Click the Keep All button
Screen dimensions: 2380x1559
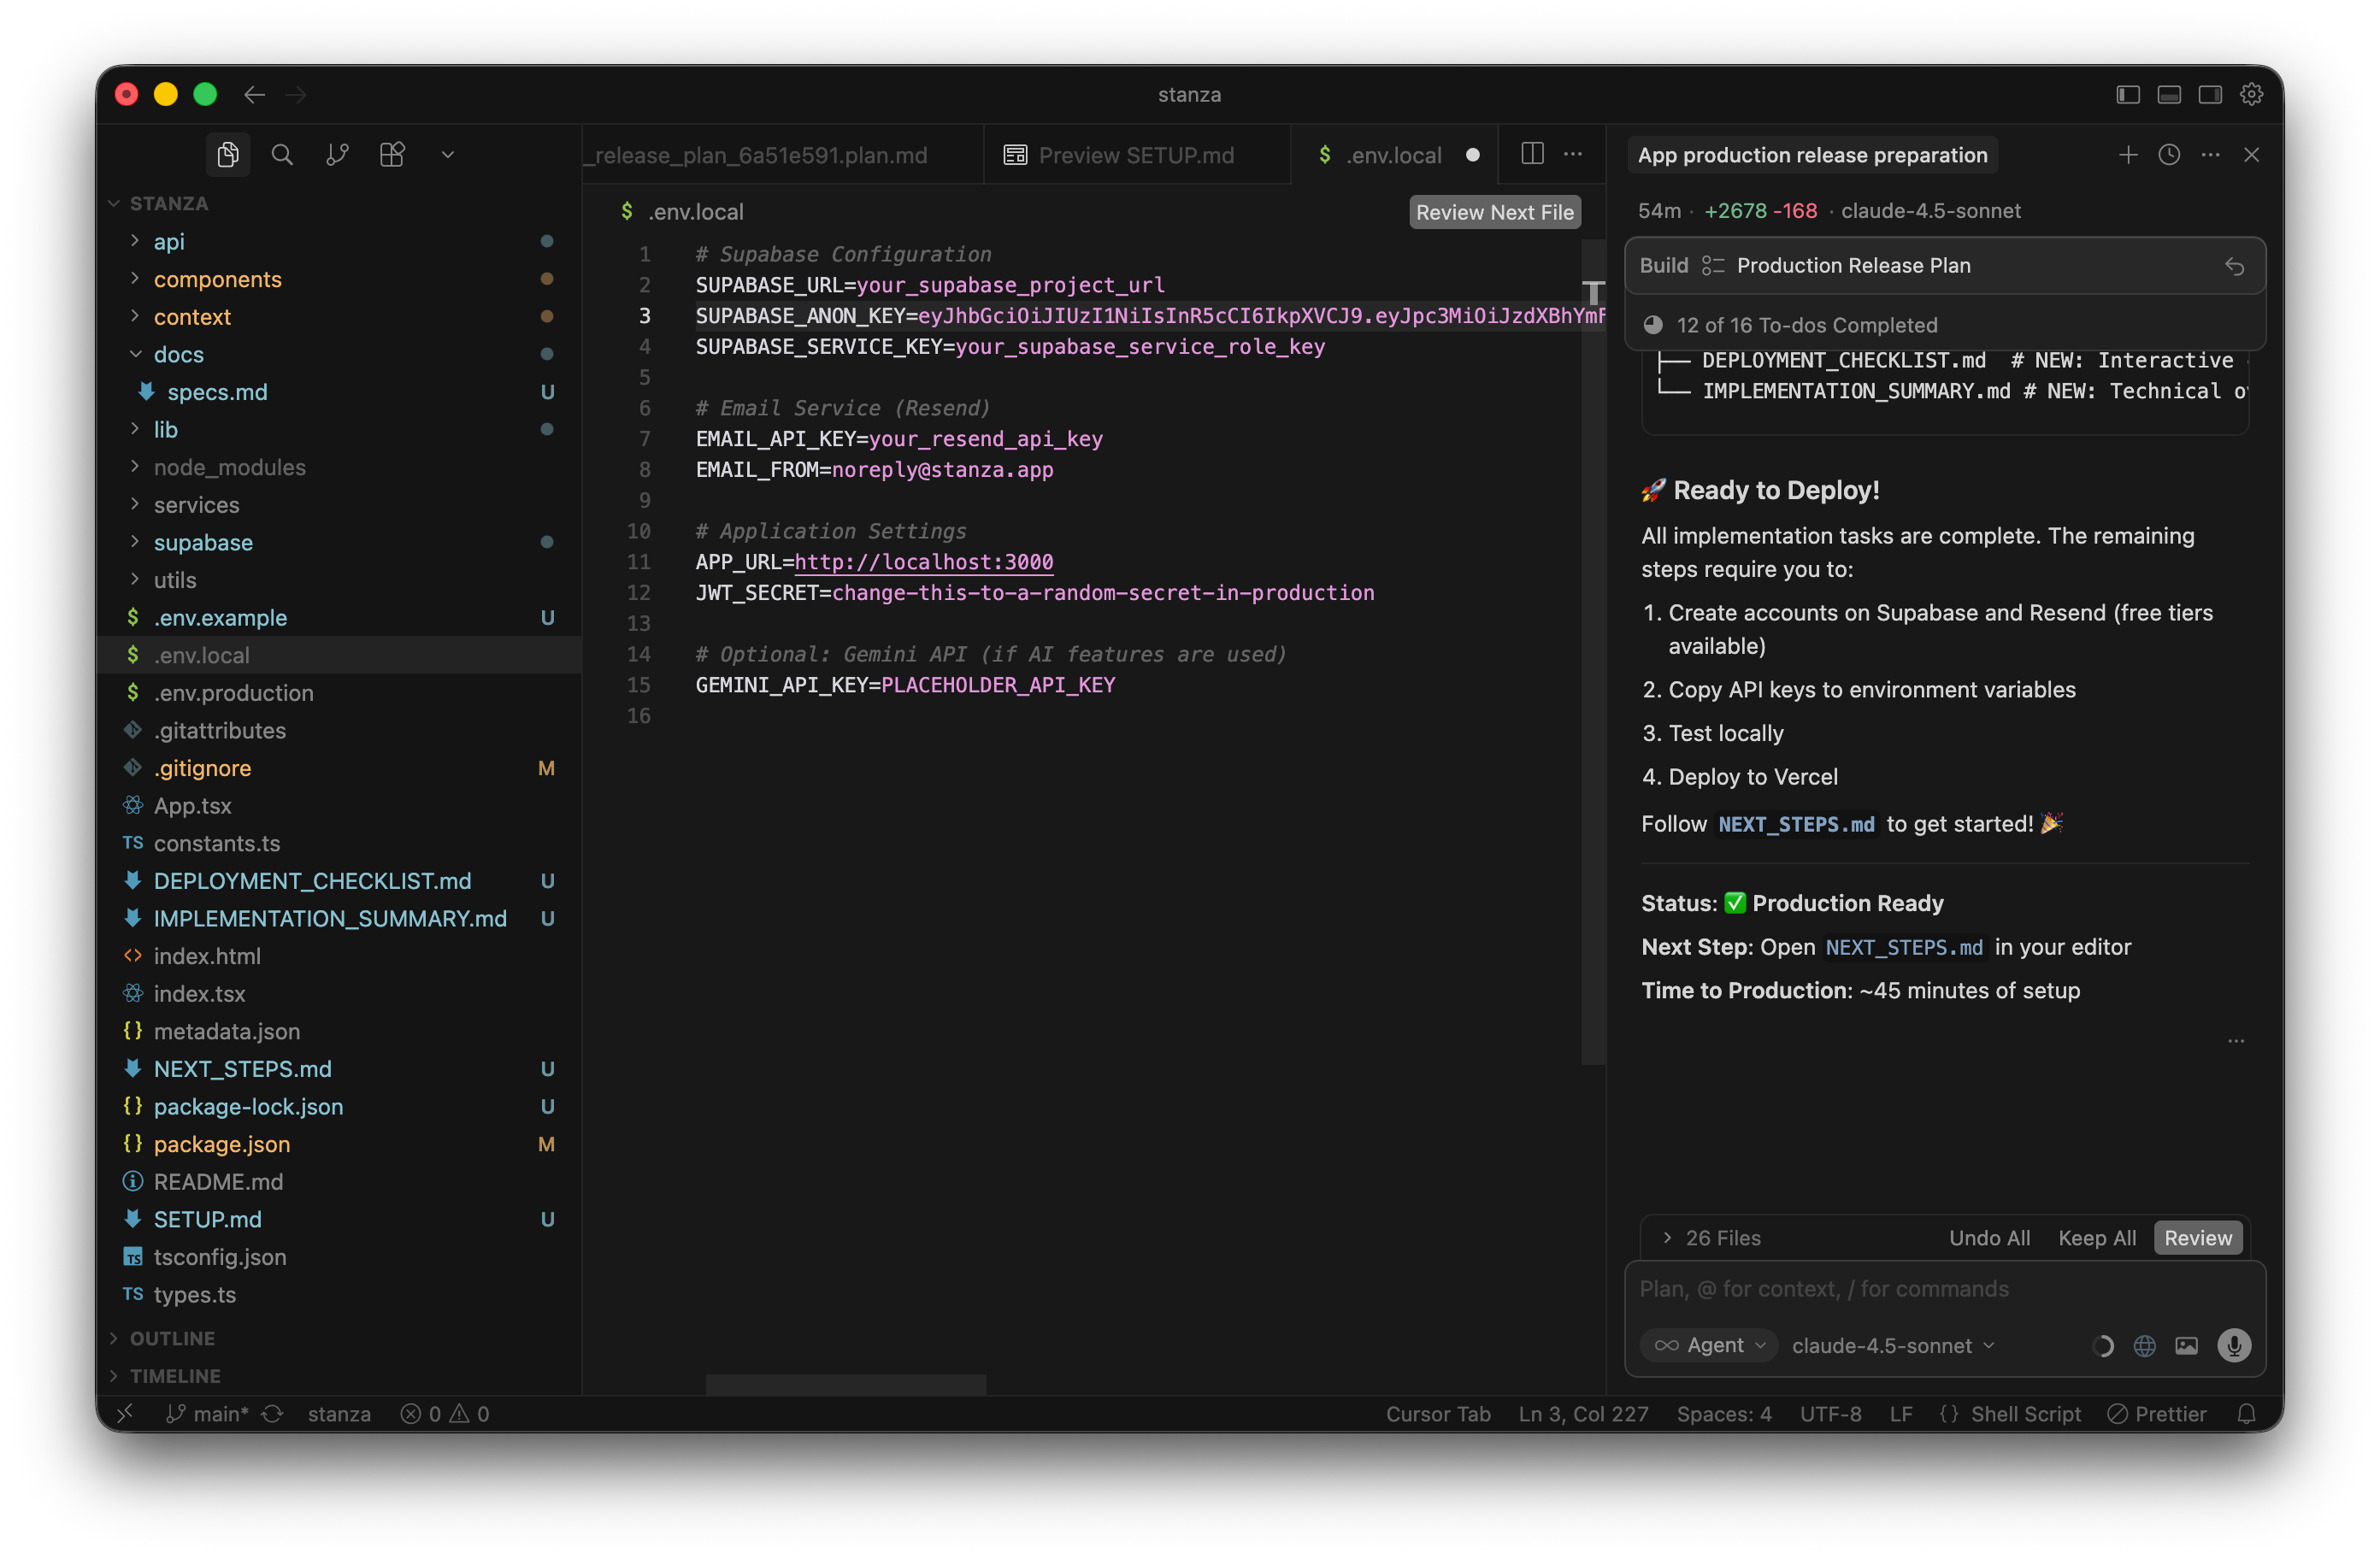pyautogui.click(x=2096, y=1238)
